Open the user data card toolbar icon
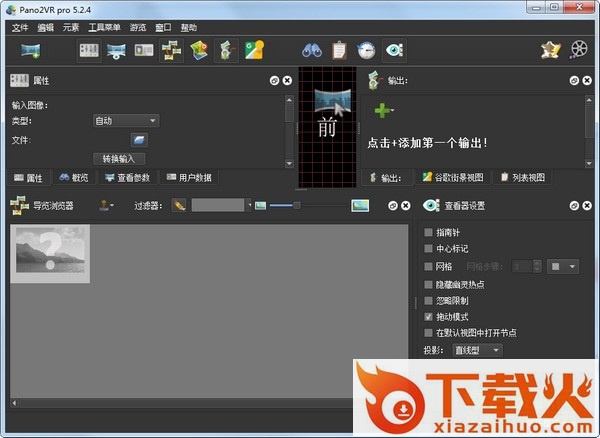600x438 pixels. [144, 50]
